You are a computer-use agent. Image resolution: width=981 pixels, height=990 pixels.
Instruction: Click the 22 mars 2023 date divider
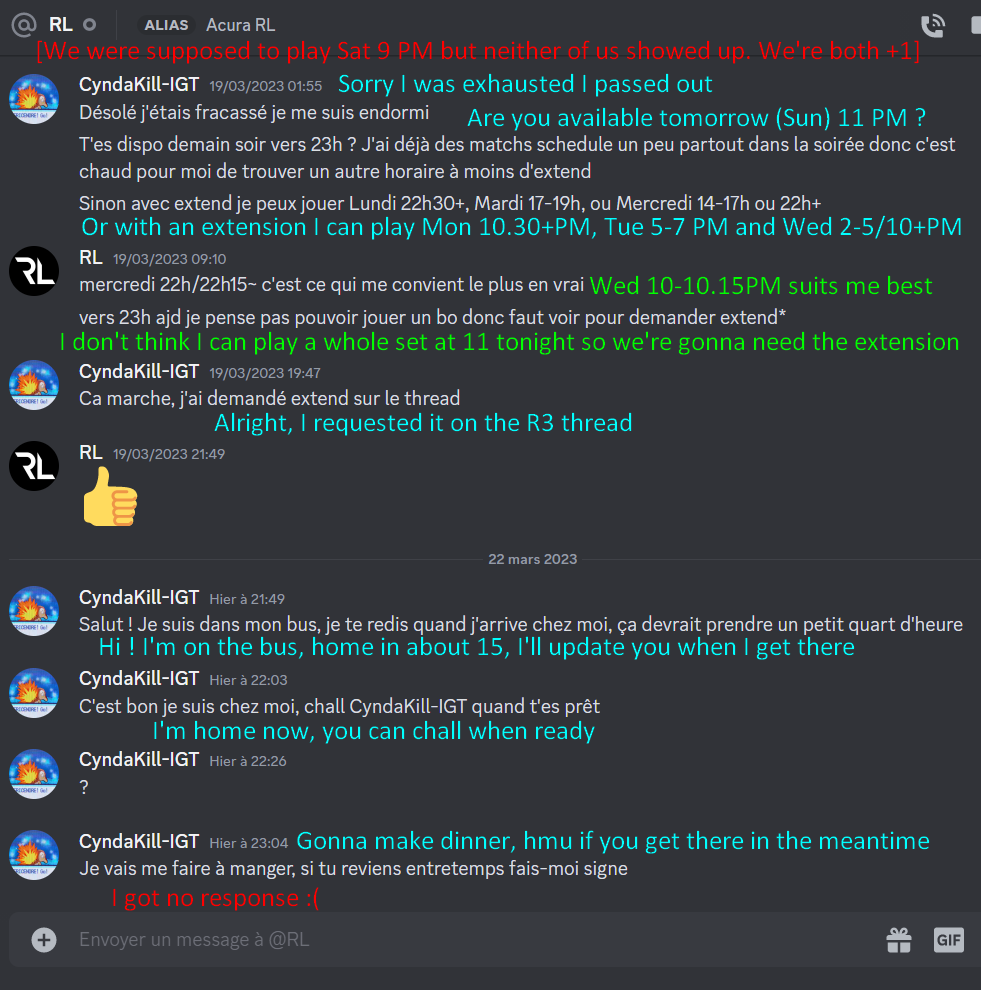[532, 559]
